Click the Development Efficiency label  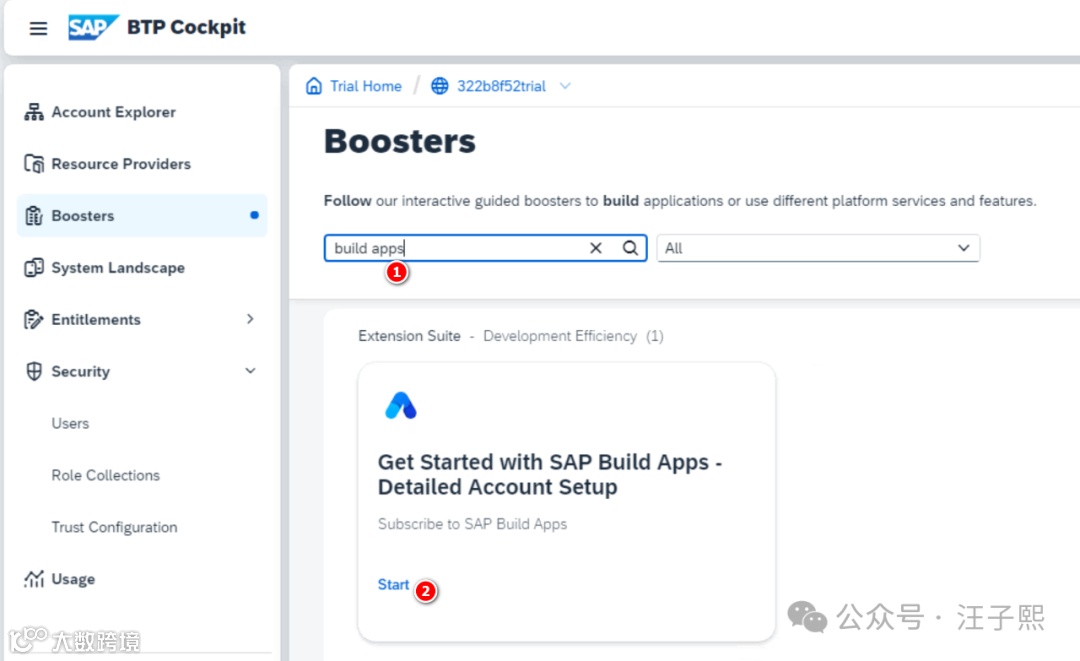(560, 336)
